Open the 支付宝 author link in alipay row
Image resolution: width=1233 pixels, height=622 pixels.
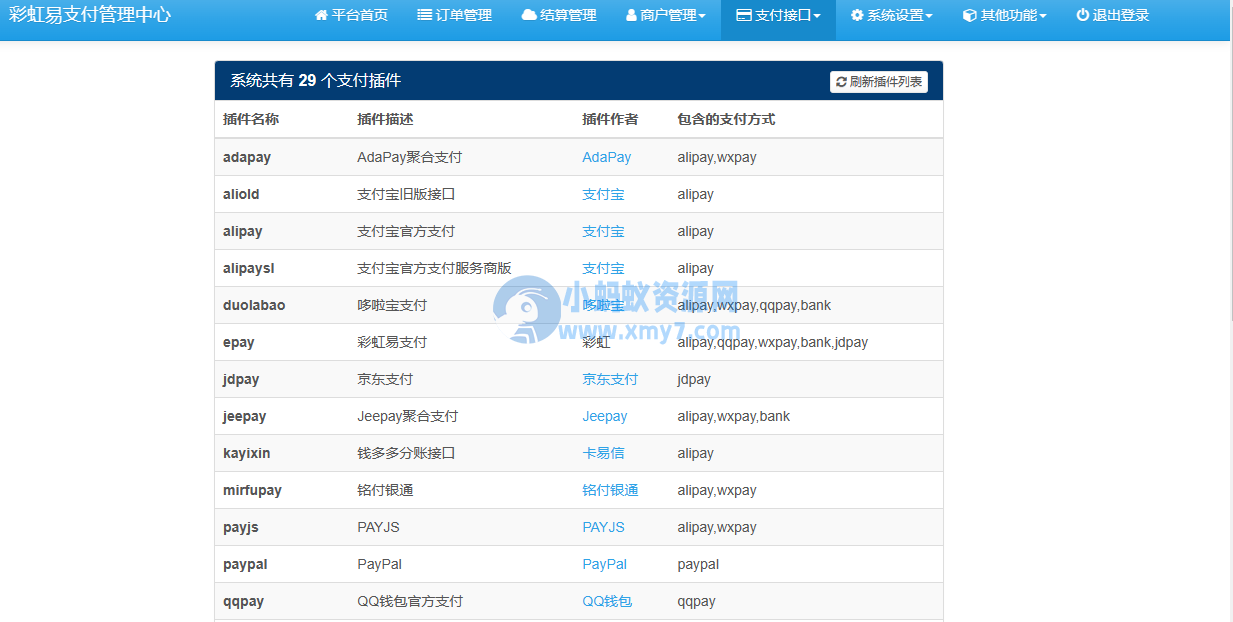point(603,231)
